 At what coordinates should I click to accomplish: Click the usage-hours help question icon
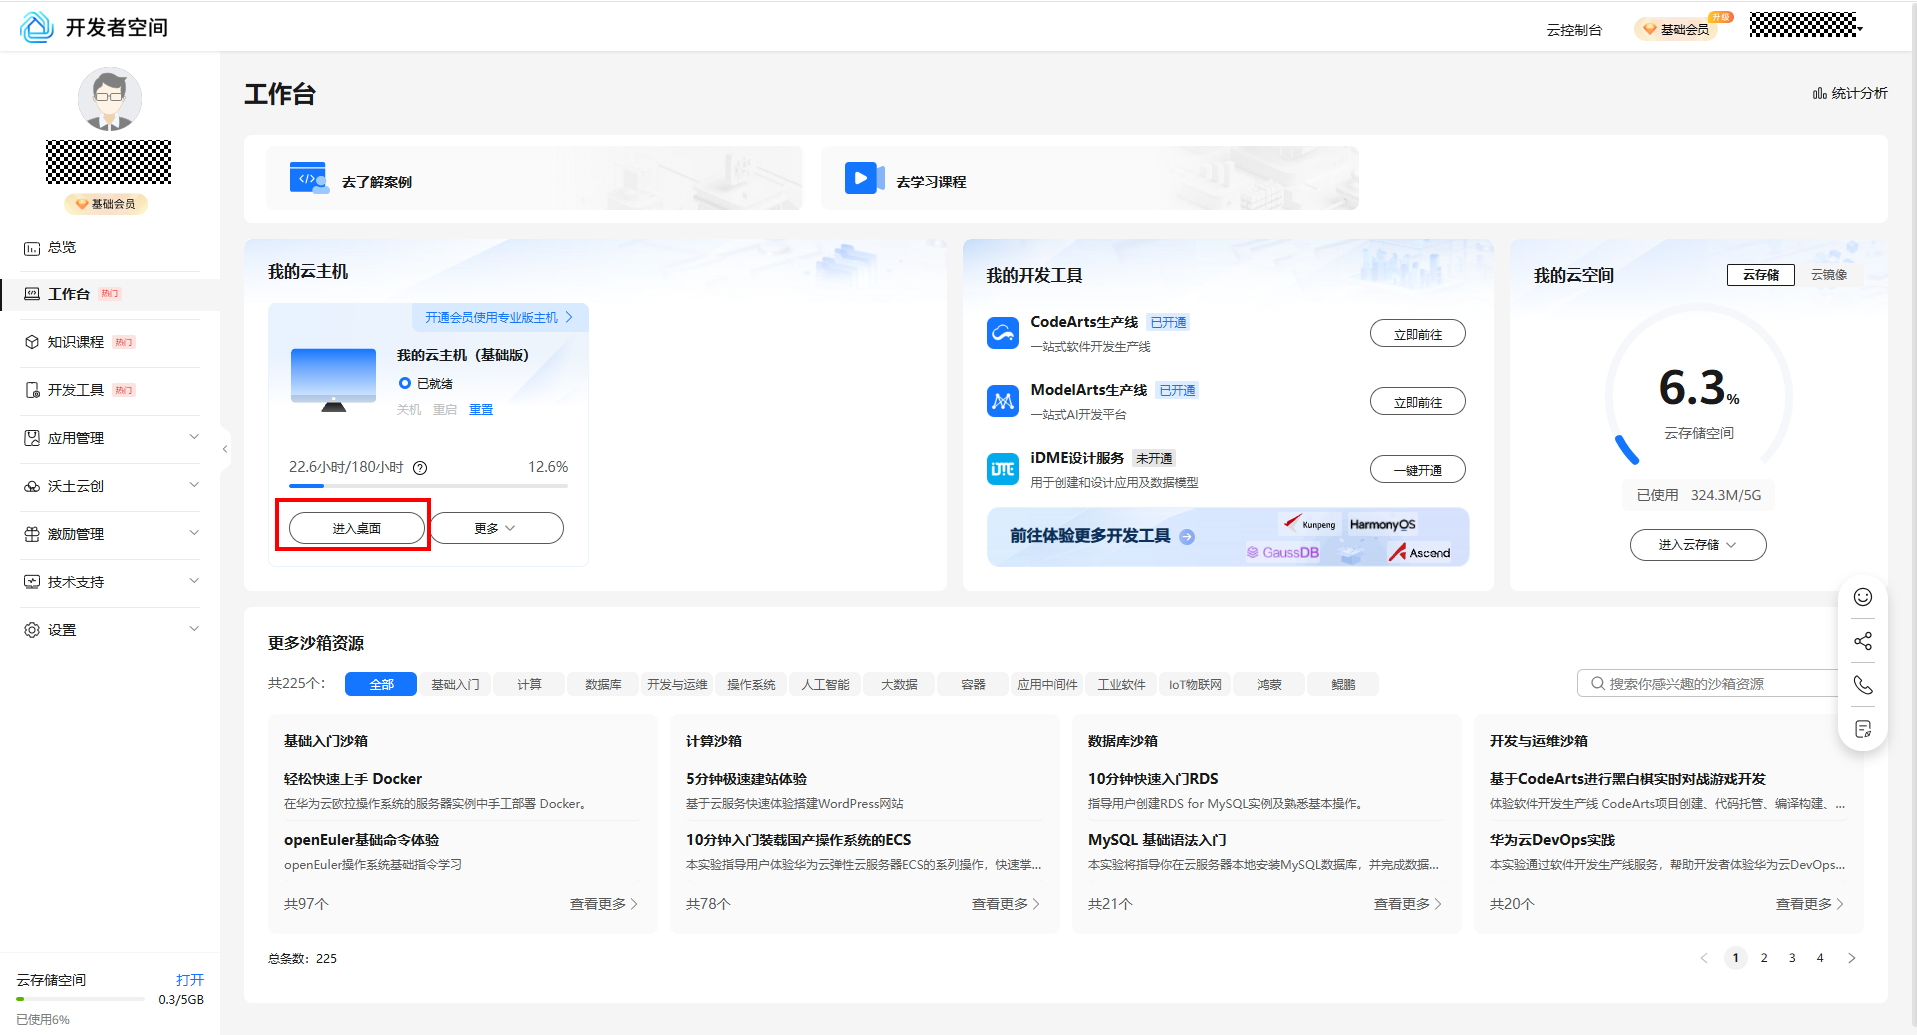coord(420,467)
